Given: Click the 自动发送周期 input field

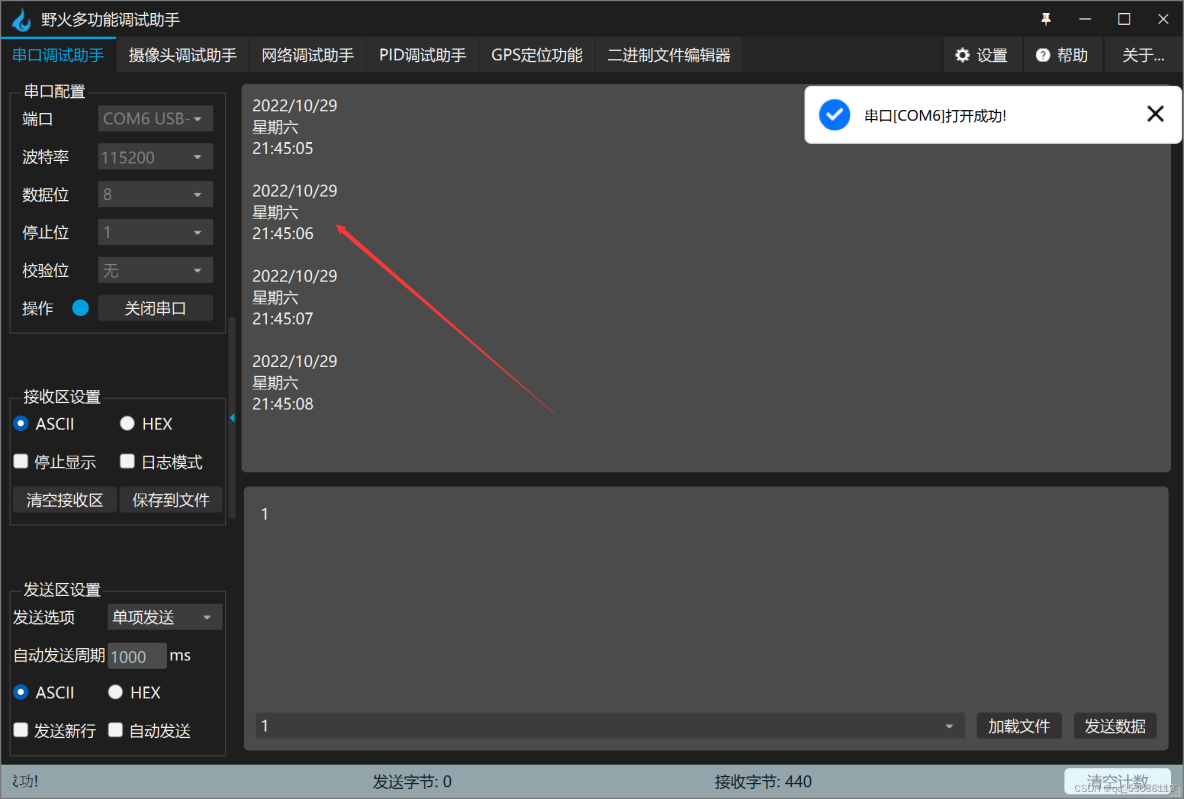Looking at the screenshot, I should click(x=137, y=656).
